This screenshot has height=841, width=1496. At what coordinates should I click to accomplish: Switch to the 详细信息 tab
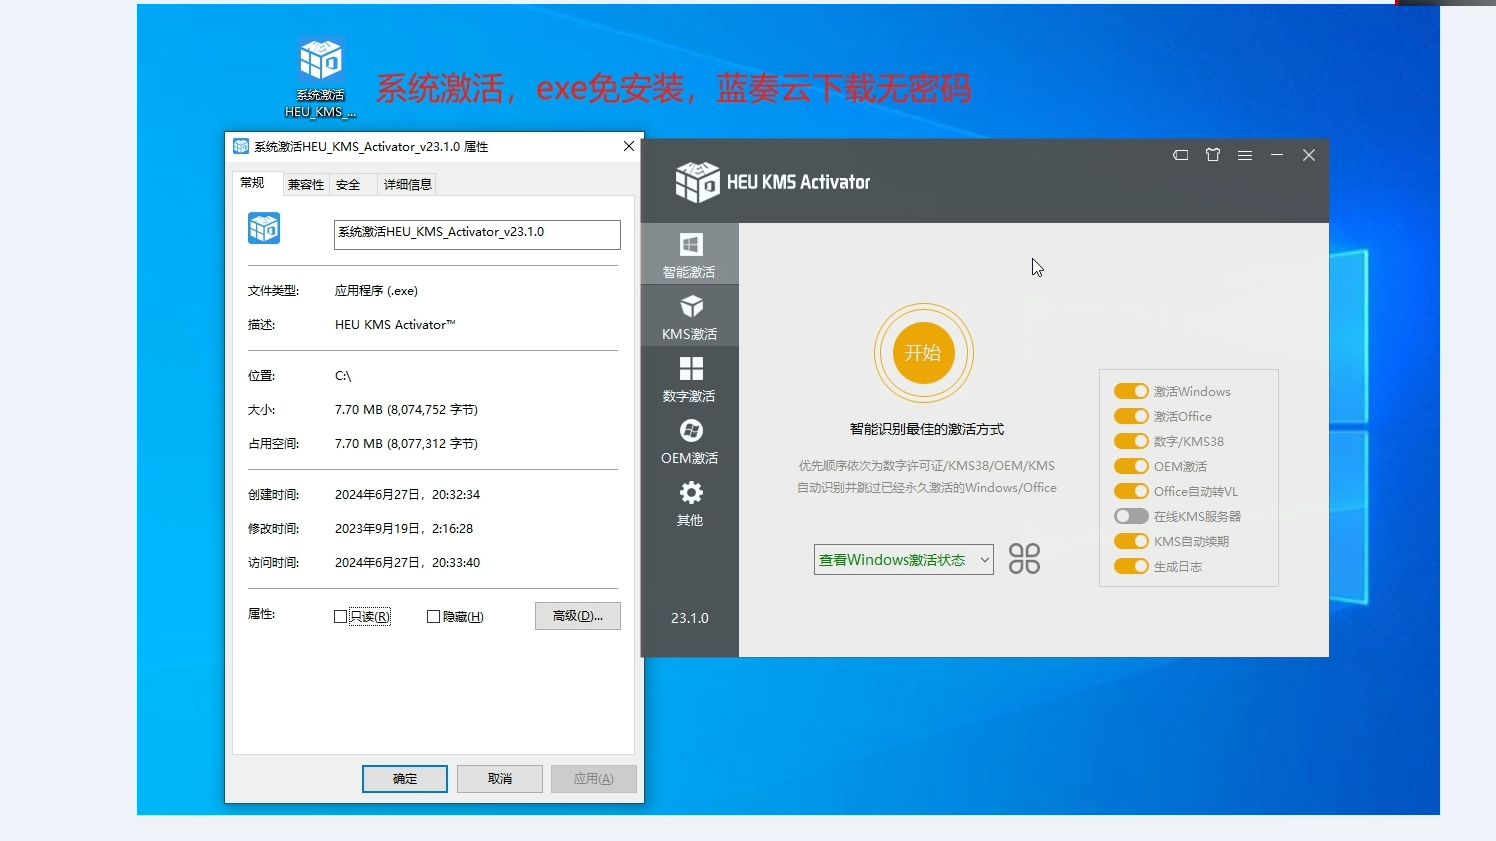[408, 185]
